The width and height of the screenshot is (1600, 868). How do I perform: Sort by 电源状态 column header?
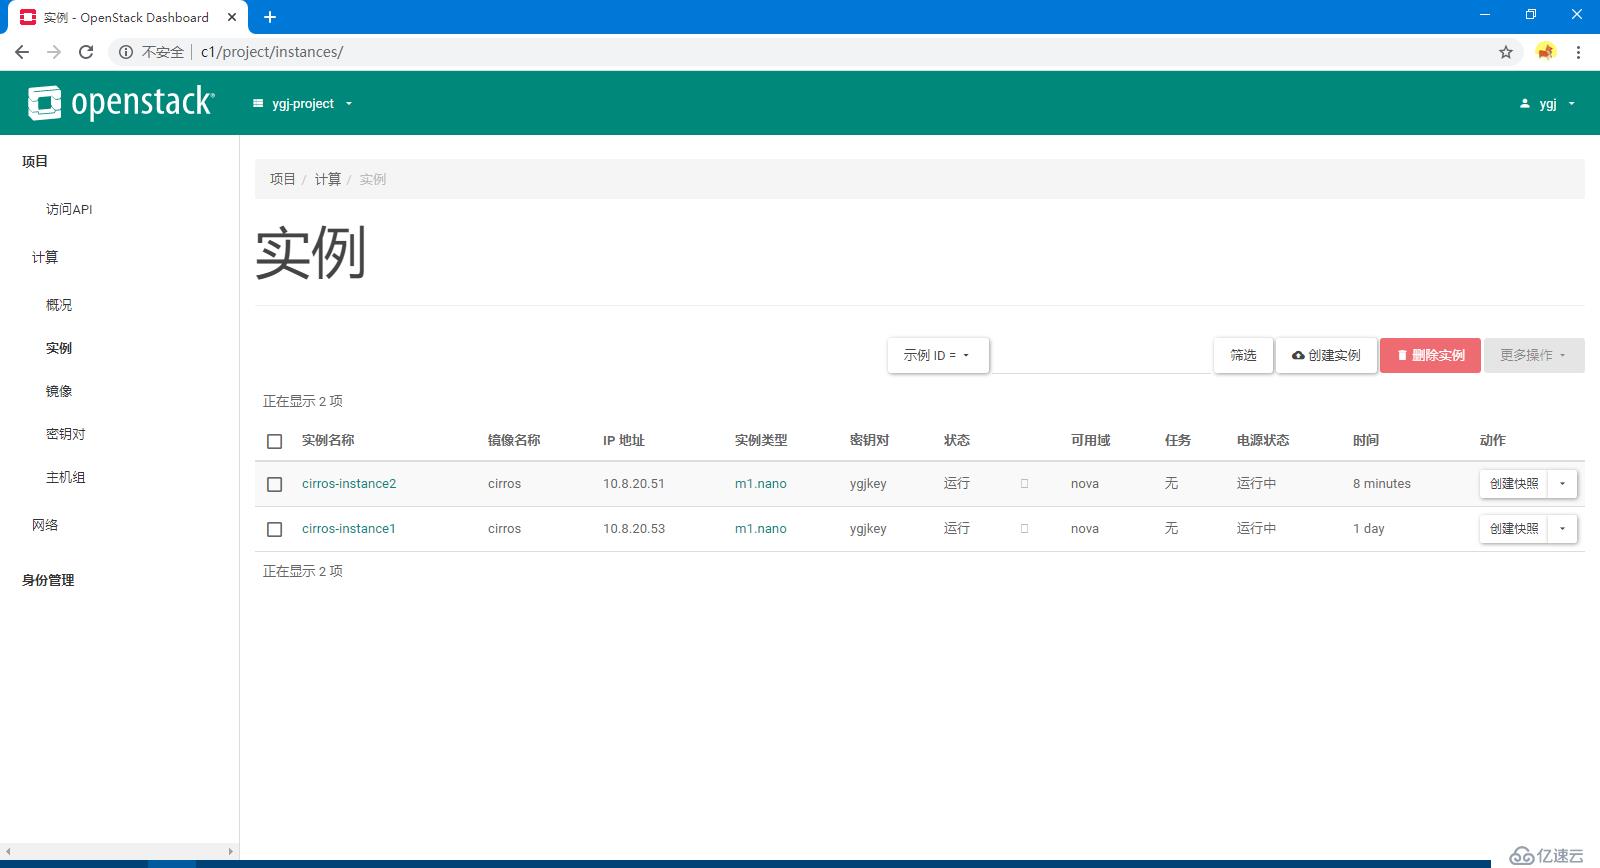(1263, 440)
